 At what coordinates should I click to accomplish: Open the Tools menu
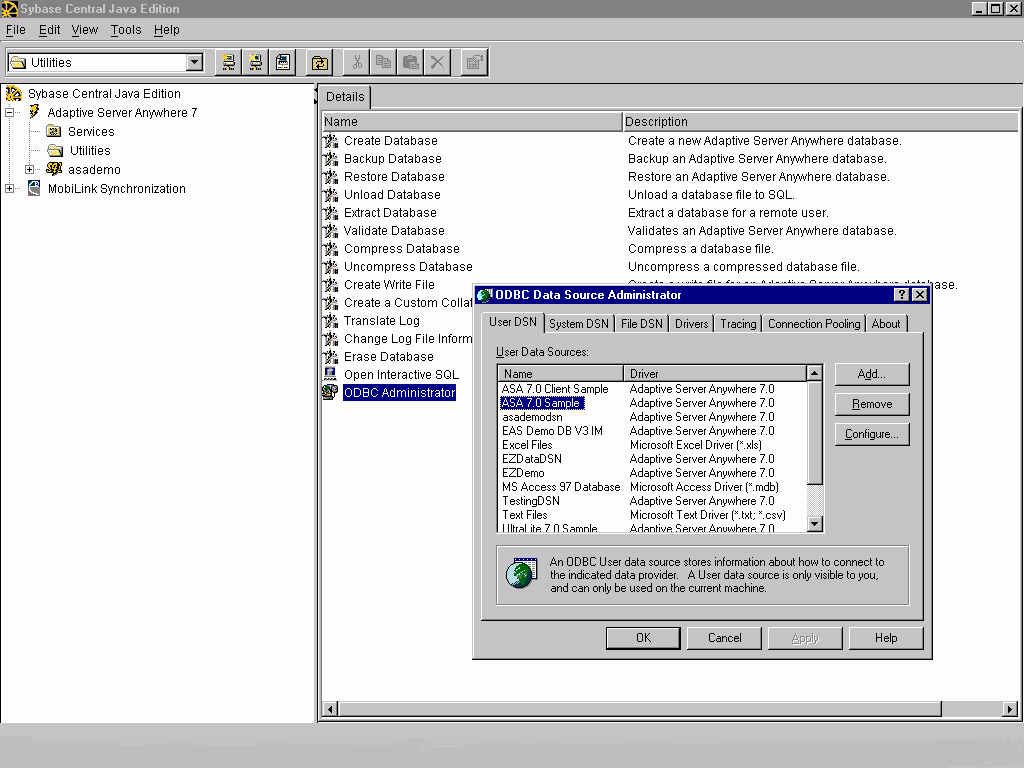click(126, 30)
